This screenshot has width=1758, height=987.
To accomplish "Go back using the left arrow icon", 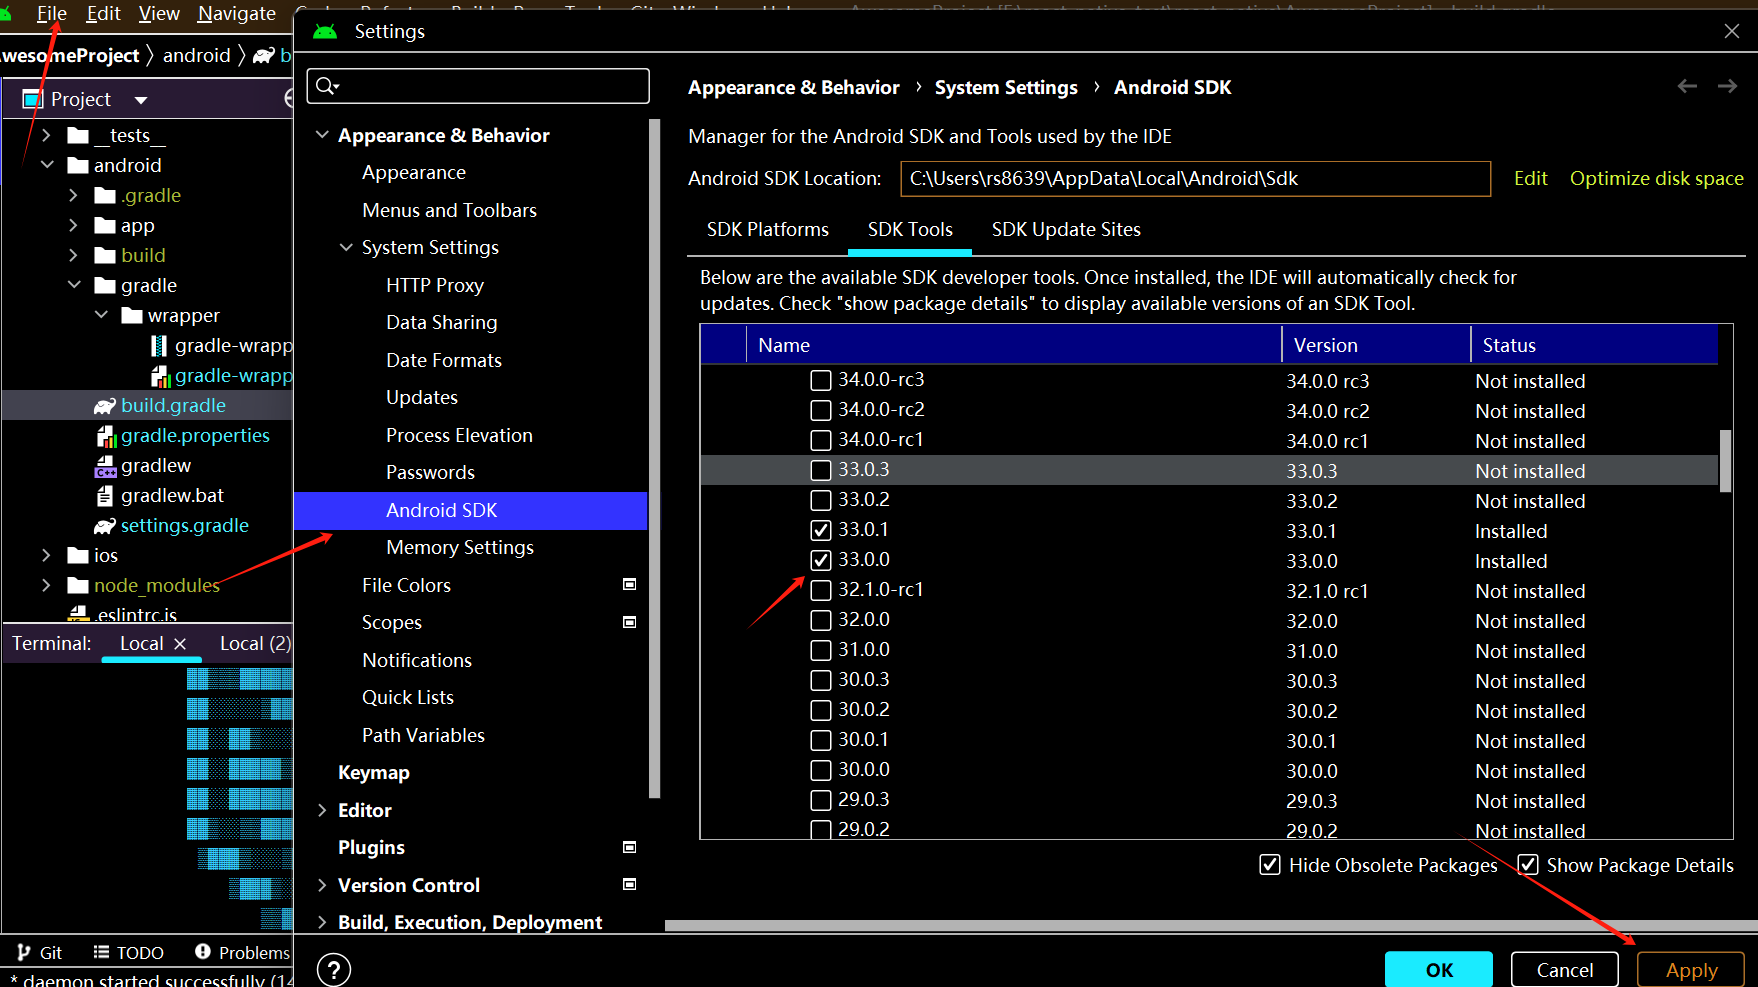I will click(1687, 87).
